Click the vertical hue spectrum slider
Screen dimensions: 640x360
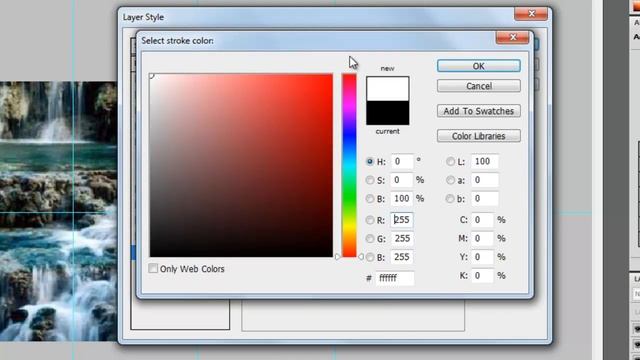click(x=349, y=165)
